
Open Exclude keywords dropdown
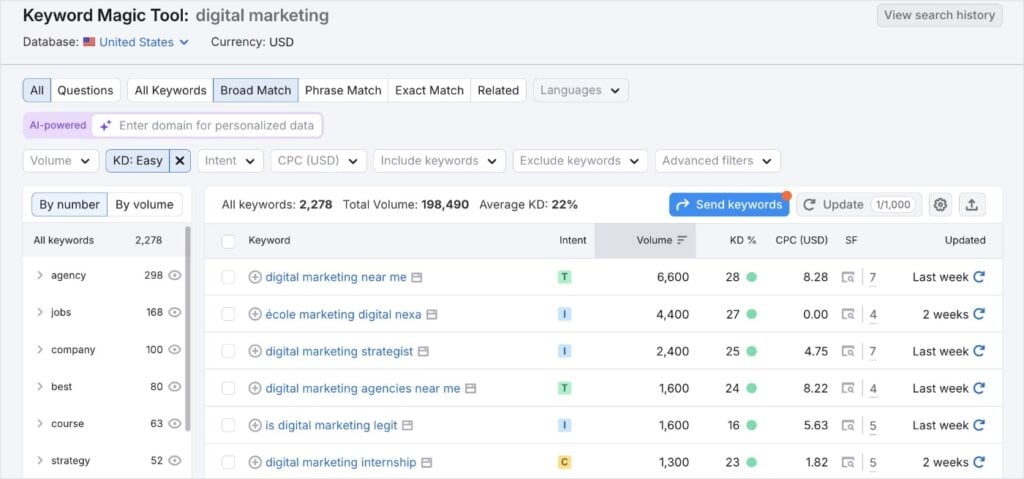click(580, 161)
